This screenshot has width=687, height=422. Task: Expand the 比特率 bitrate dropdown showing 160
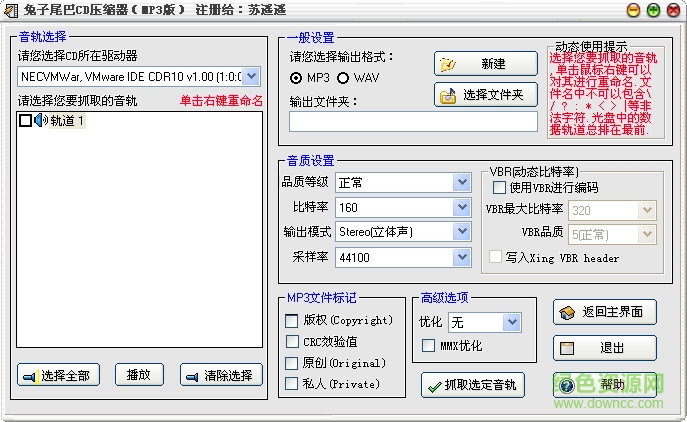(x=462, y=207)
